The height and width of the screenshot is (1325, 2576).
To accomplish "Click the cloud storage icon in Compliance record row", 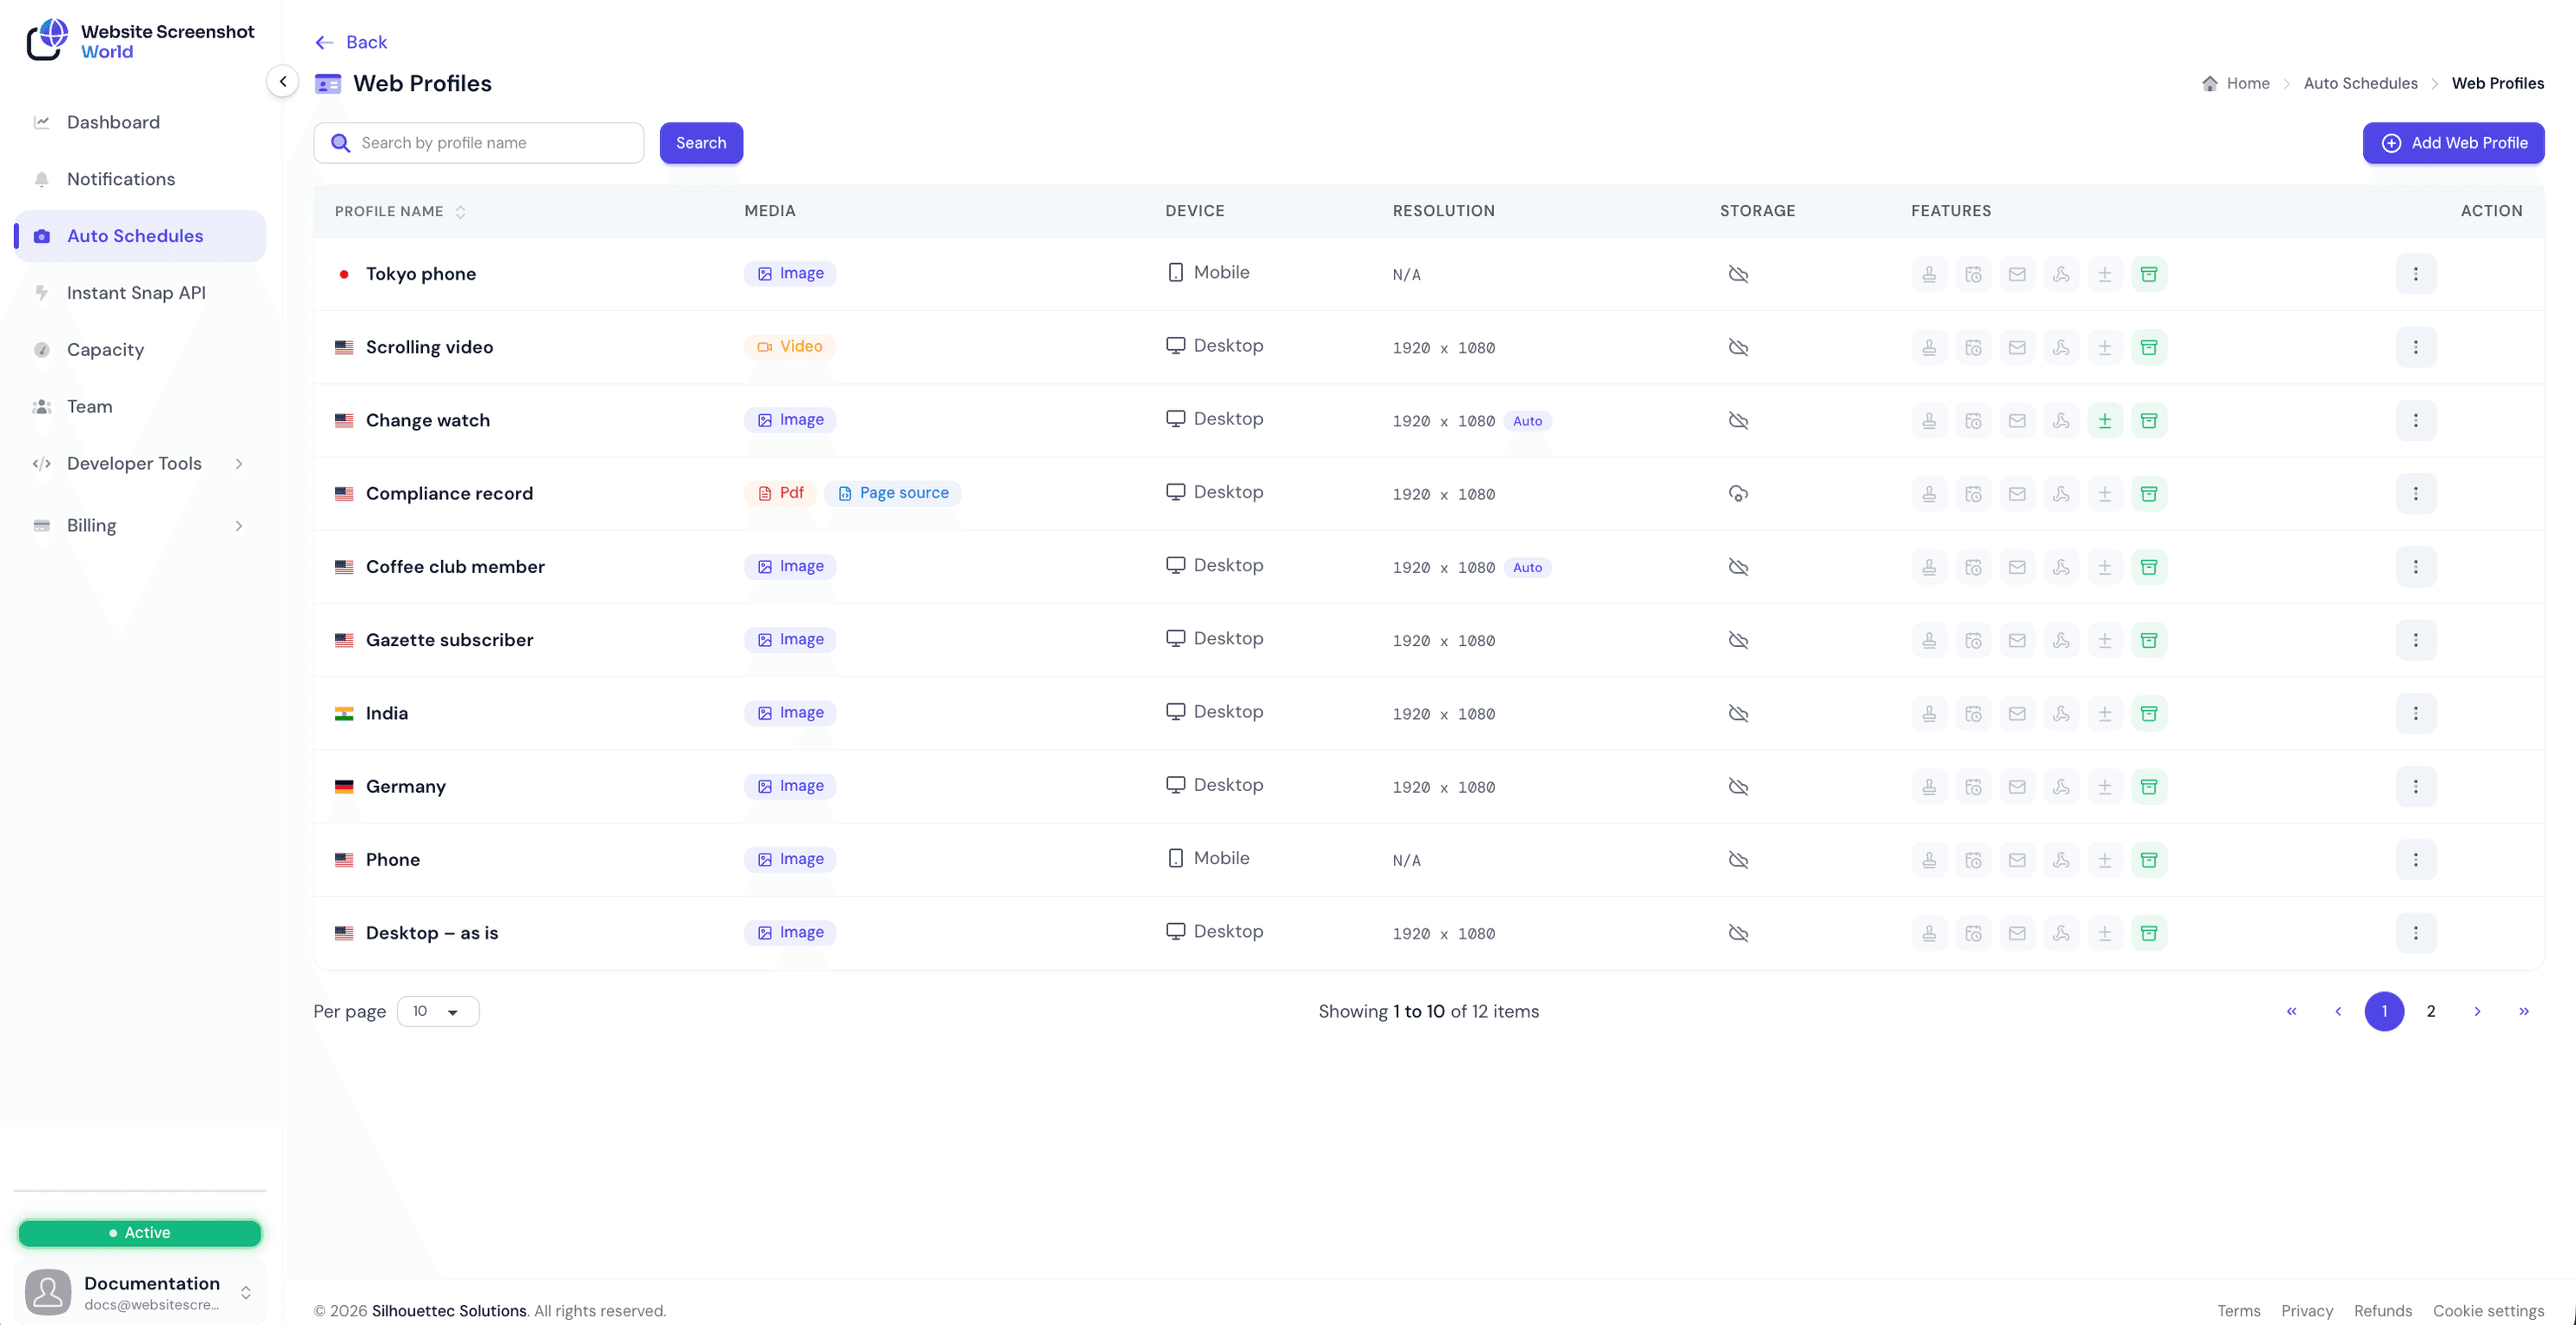I will (1738, 494).
